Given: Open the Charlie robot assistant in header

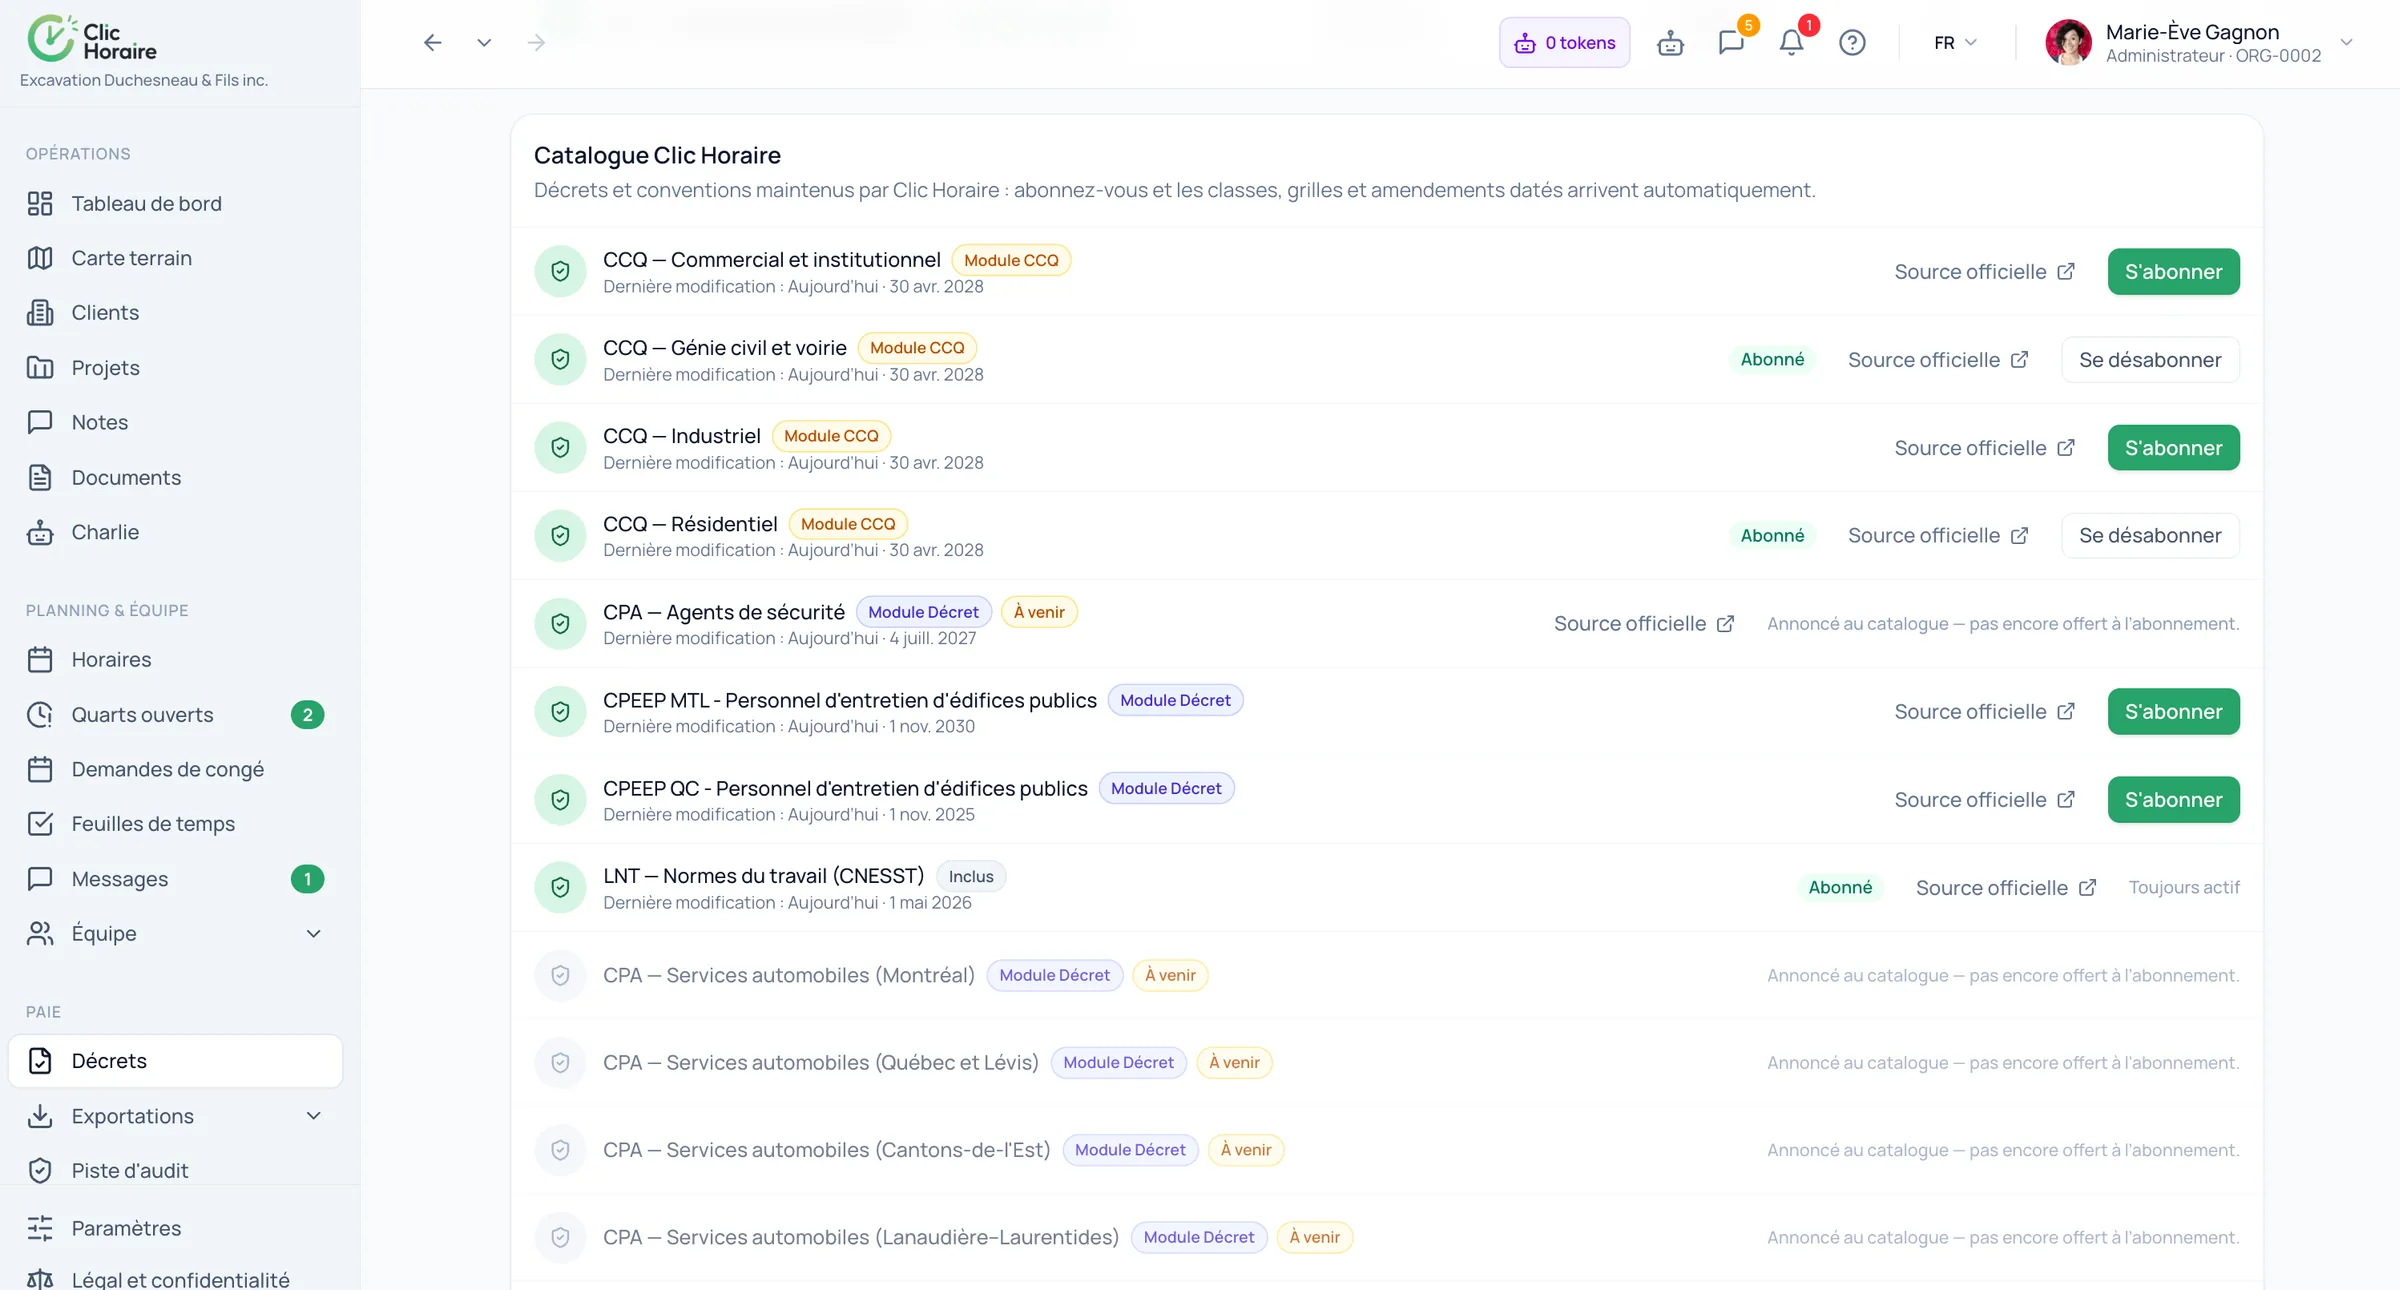Looking at the screenshot, I should click(1670, 42).
